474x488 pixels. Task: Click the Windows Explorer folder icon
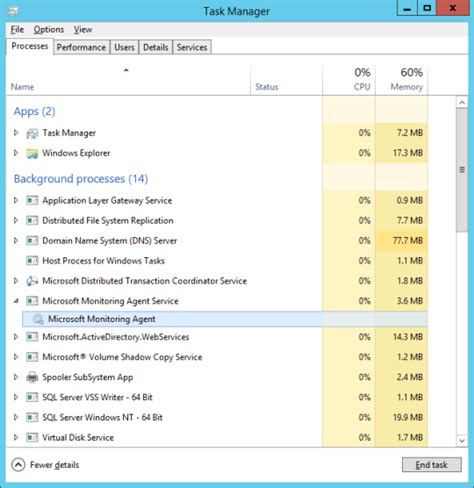pos(32,153)
